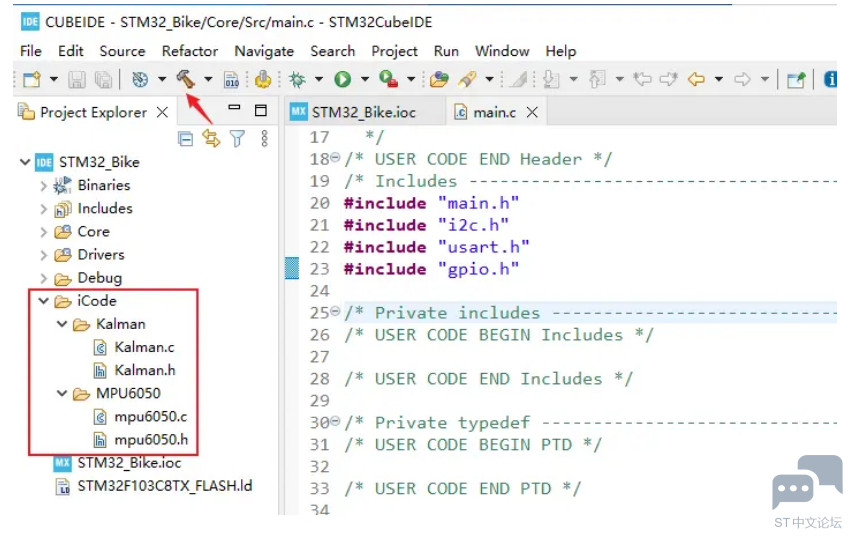
Task: Click the Save All toolbar icon
Action: (x=103, y=79)
